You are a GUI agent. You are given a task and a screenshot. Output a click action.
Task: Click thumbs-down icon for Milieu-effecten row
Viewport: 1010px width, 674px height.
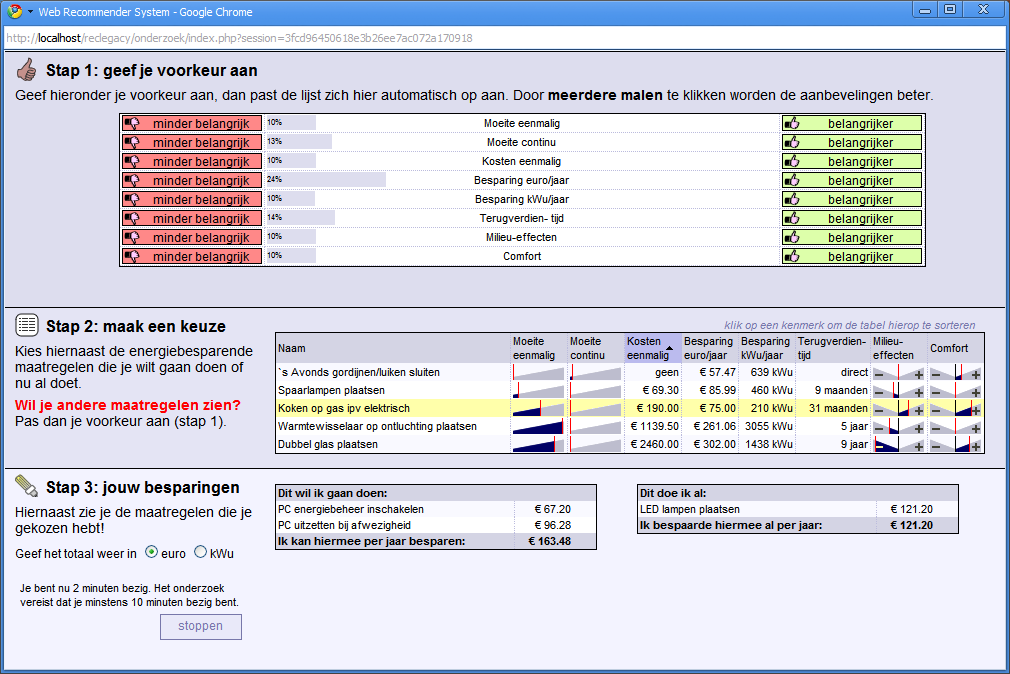coord(131,237)
